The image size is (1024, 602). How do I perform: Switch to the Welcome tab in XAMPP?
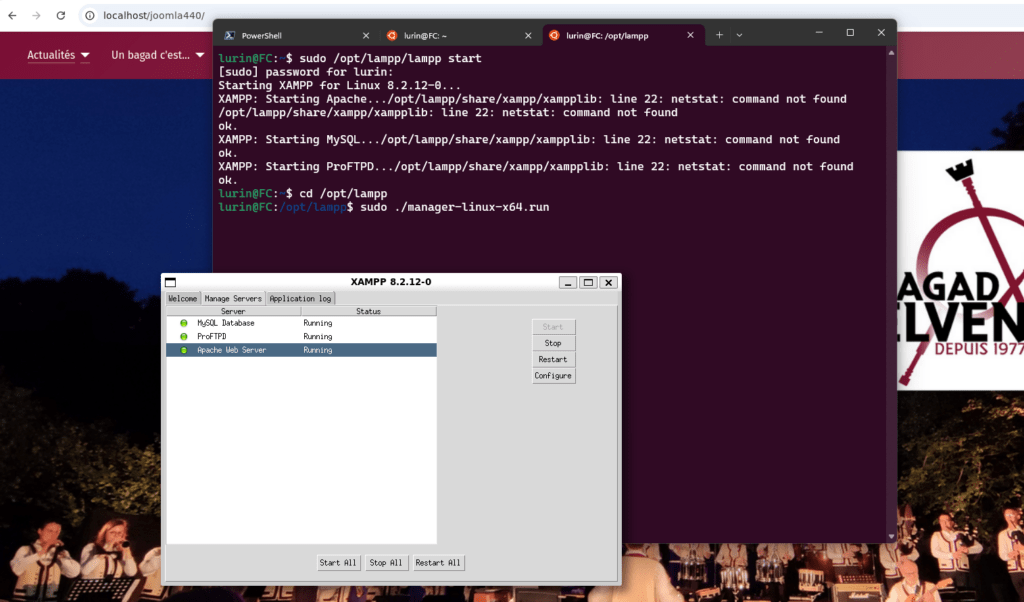tap(183, 298)
